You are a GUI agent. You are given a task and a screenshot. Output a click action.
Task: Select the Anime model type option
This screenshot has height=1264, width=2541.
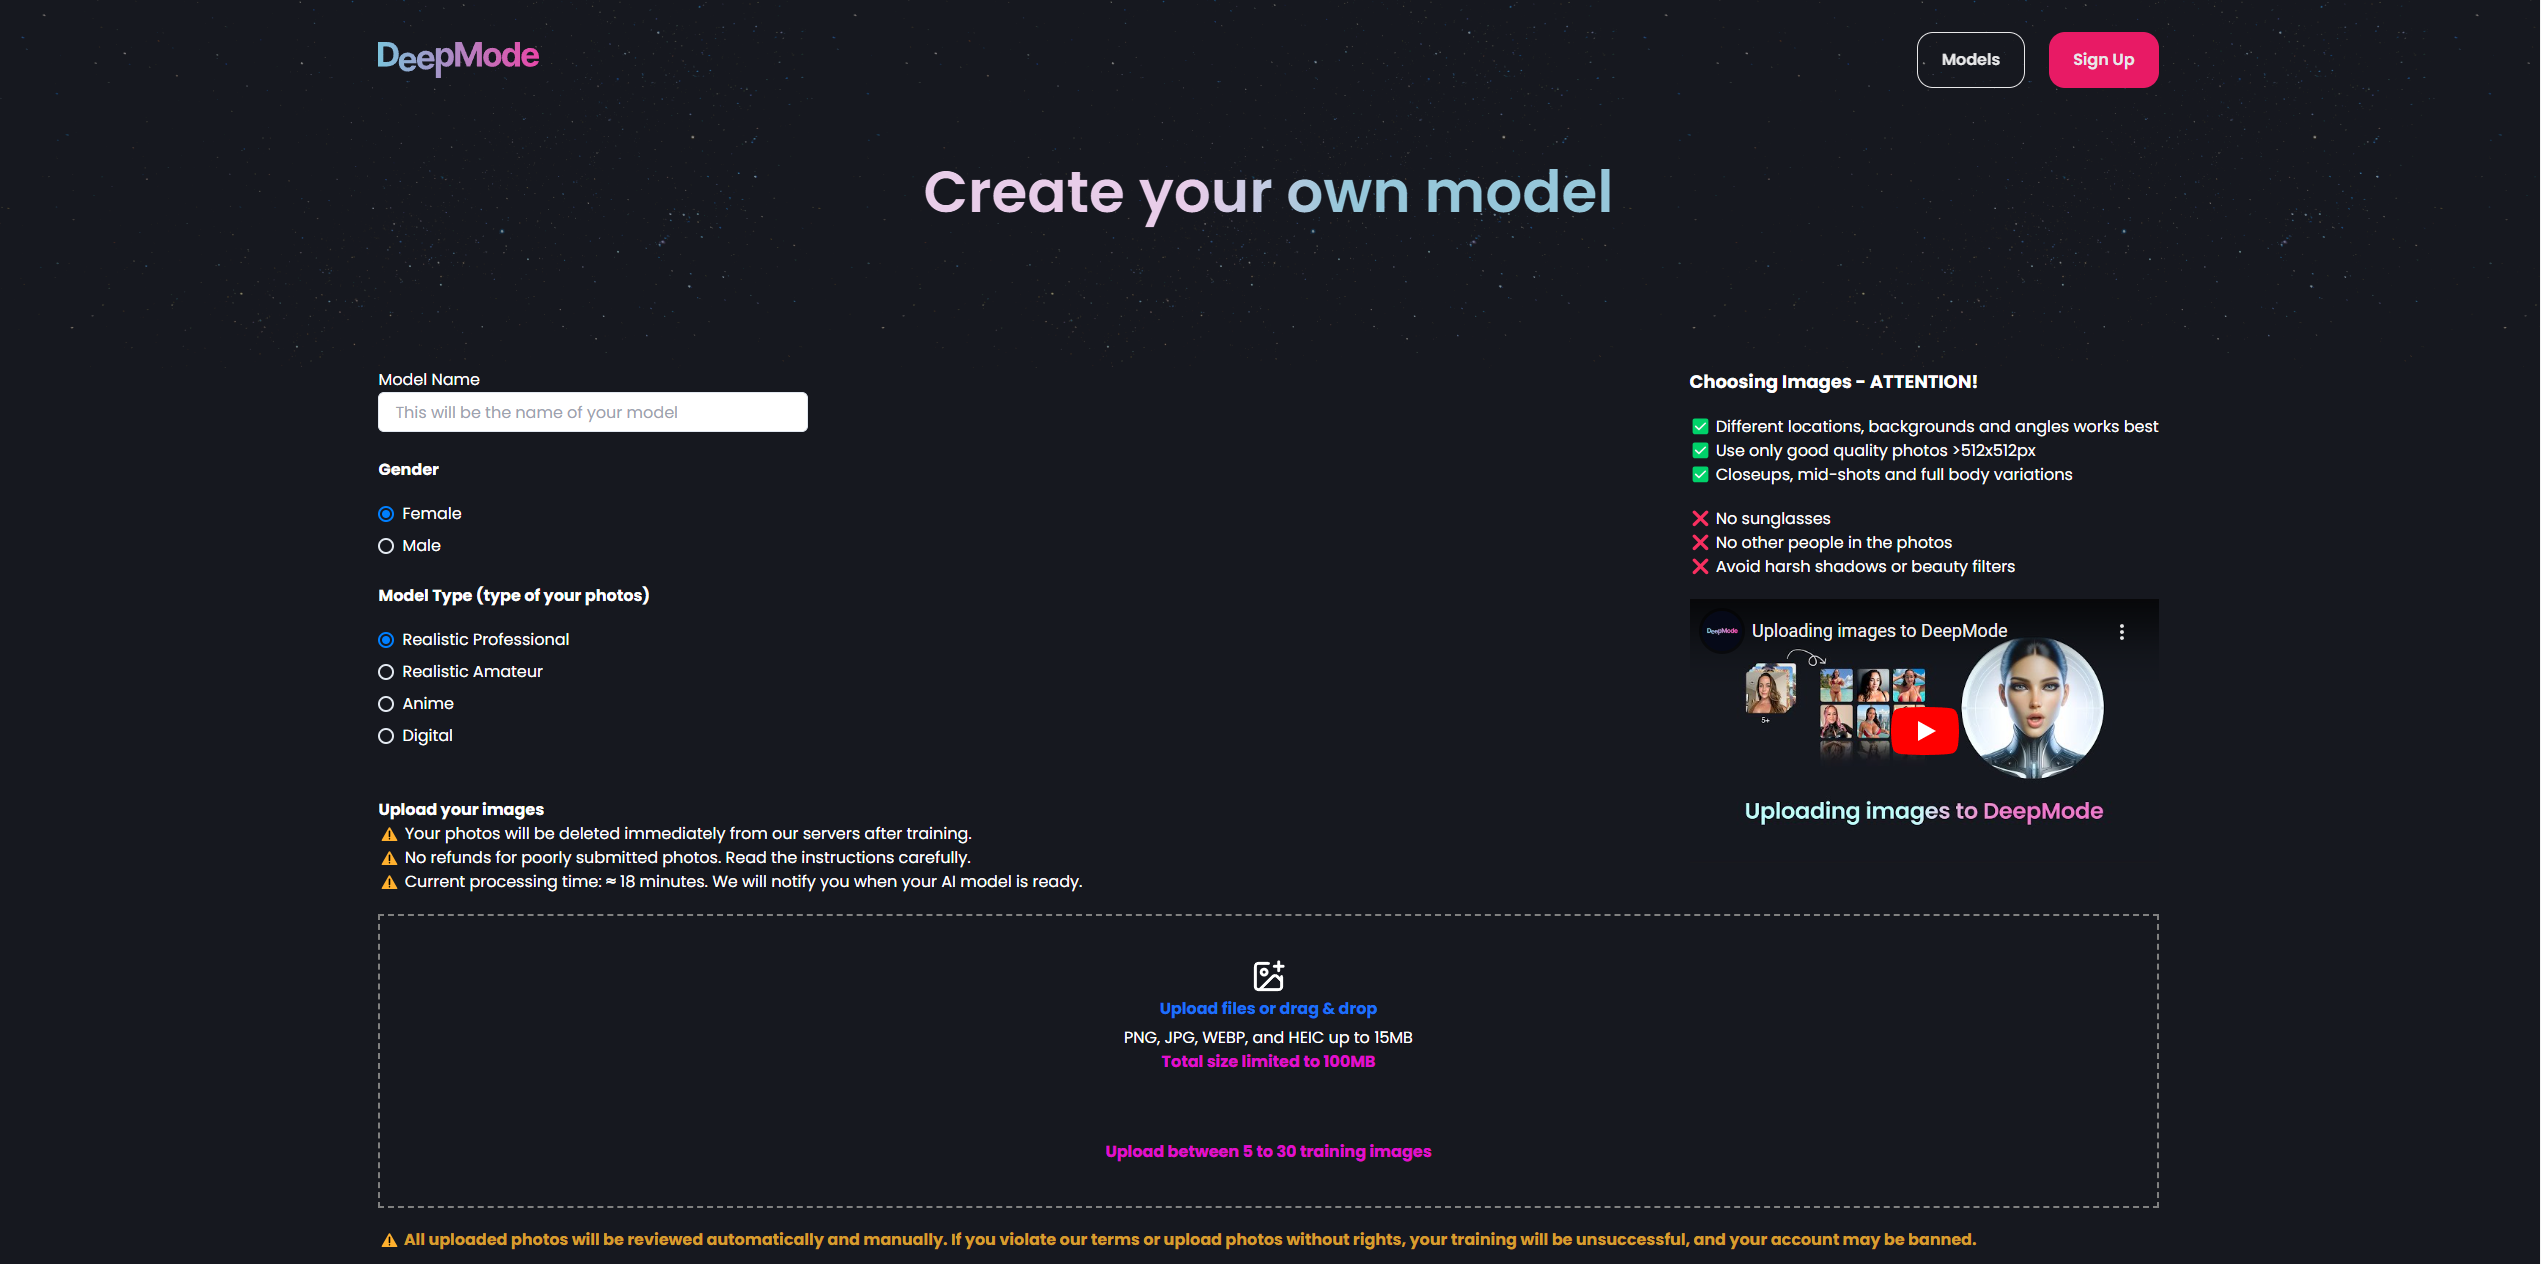pos(386,703)
